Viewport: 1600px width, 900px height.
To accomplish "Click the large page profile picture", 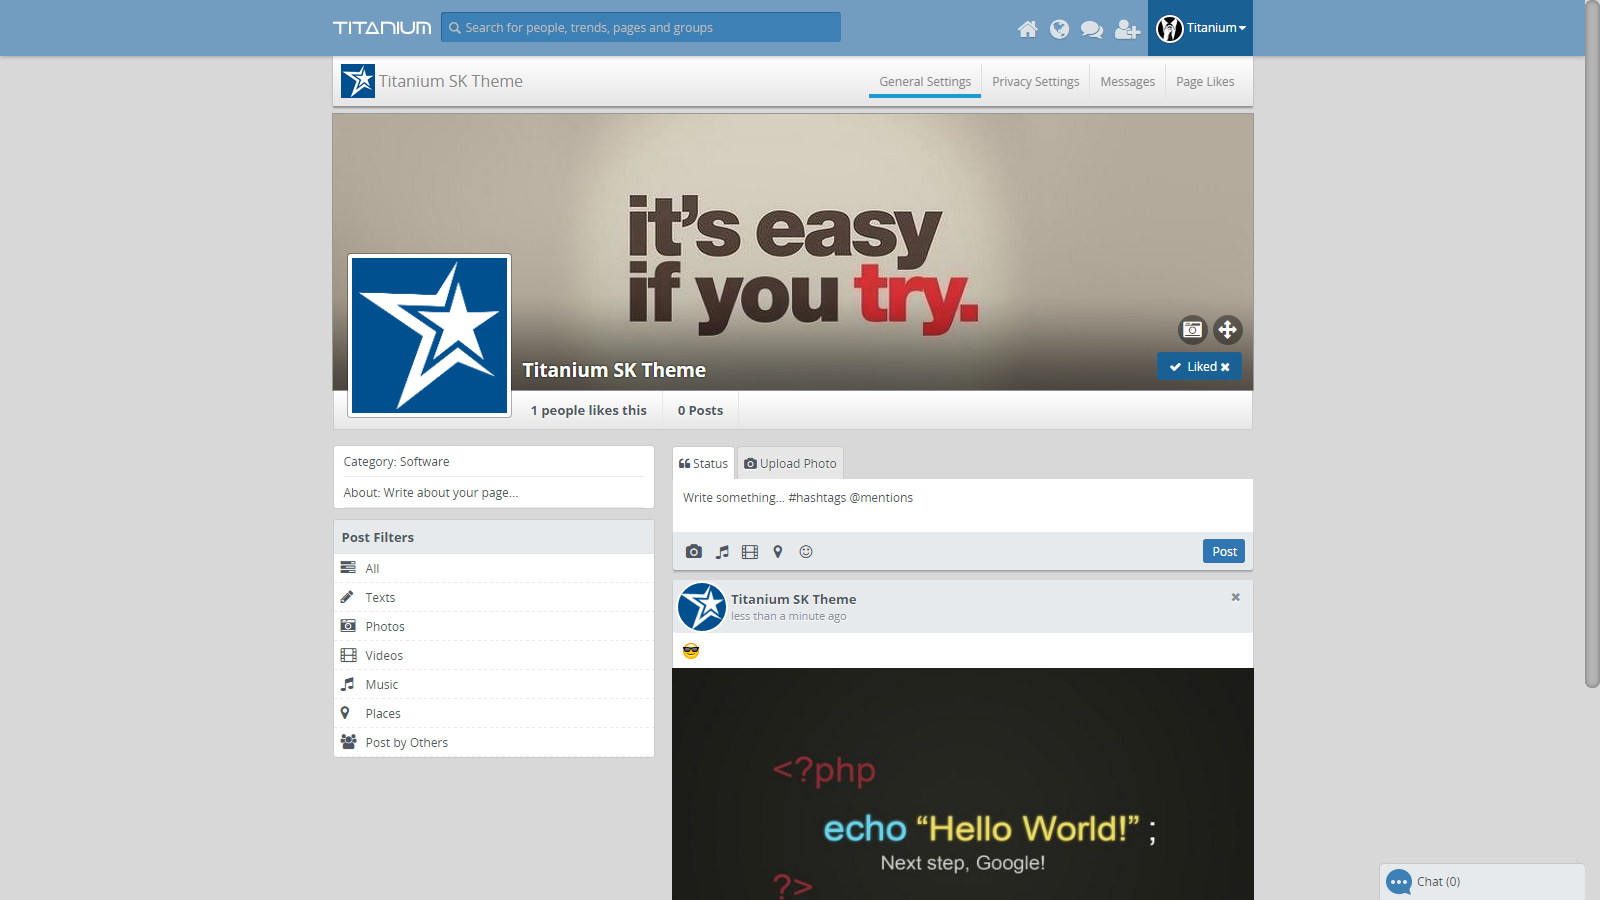I will [429, 335].
